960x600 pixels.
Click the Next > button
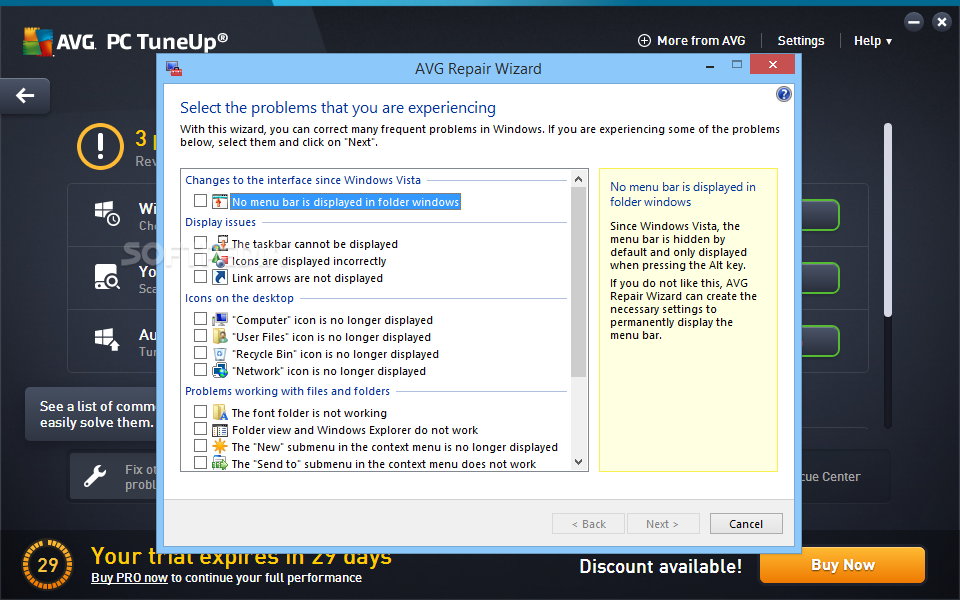coord(662,524)
